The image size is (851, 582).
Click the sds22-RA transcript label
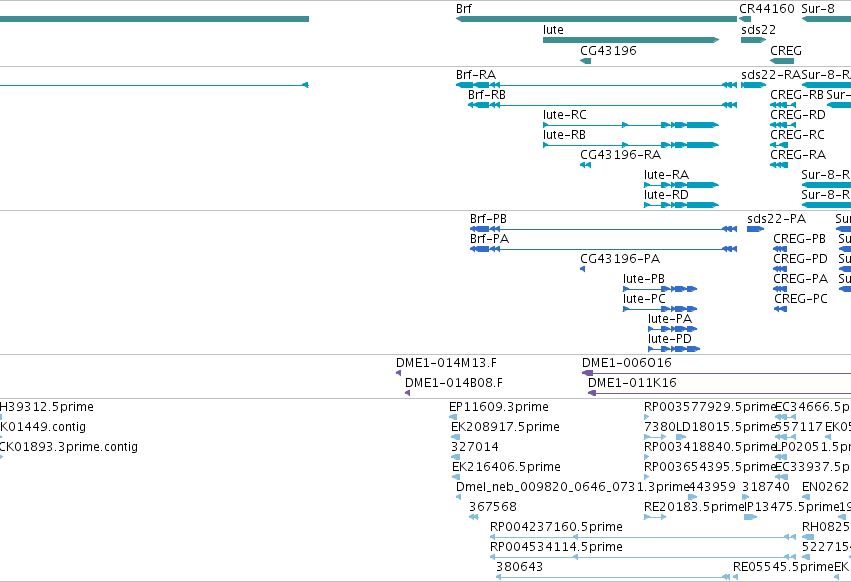pos(771,75)
